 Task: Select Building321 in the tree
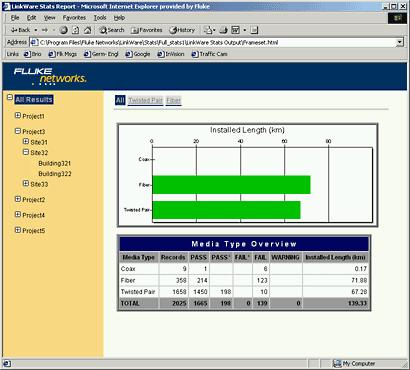(55, 163)
